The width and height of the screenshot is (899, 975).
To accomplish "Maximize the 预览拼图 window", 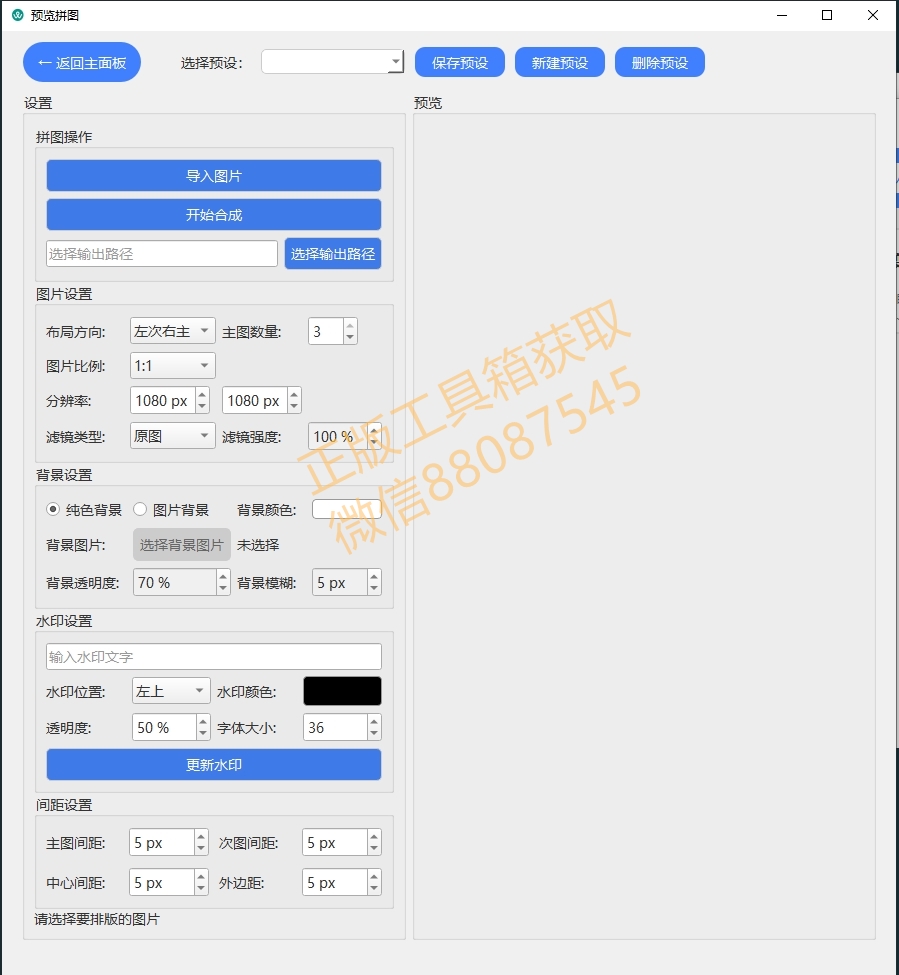I will coord(827,15).
